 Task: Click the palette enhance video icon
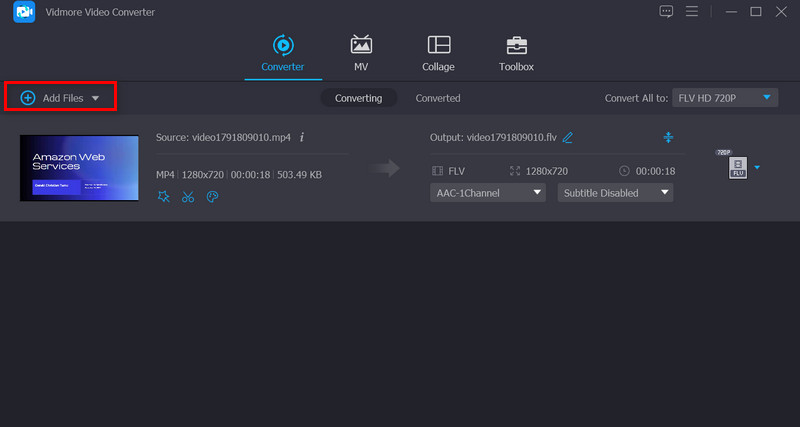(x=212, y=197)
